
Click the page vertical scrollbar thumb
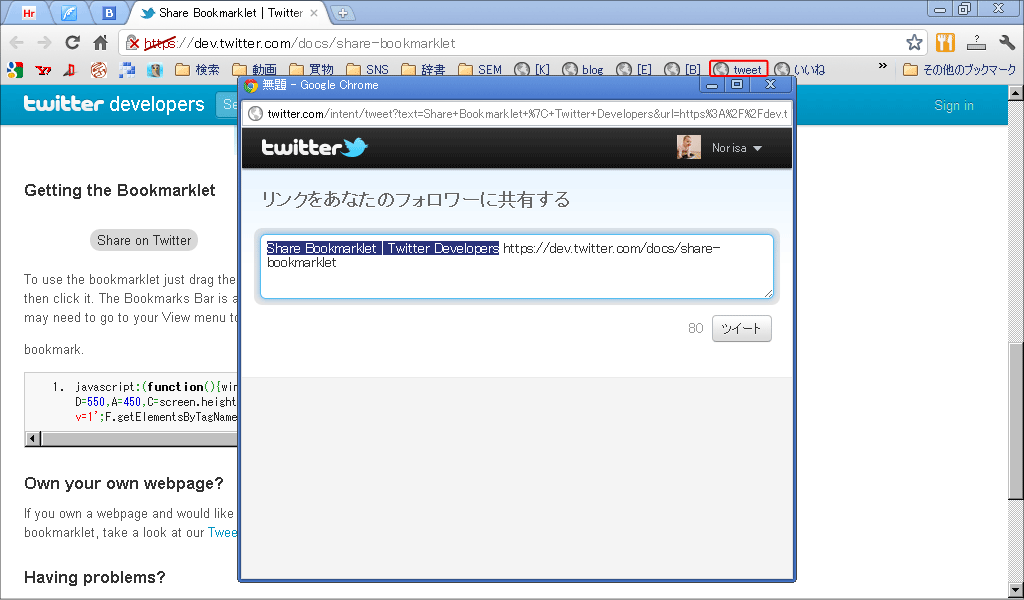(x=1016, y=421)
